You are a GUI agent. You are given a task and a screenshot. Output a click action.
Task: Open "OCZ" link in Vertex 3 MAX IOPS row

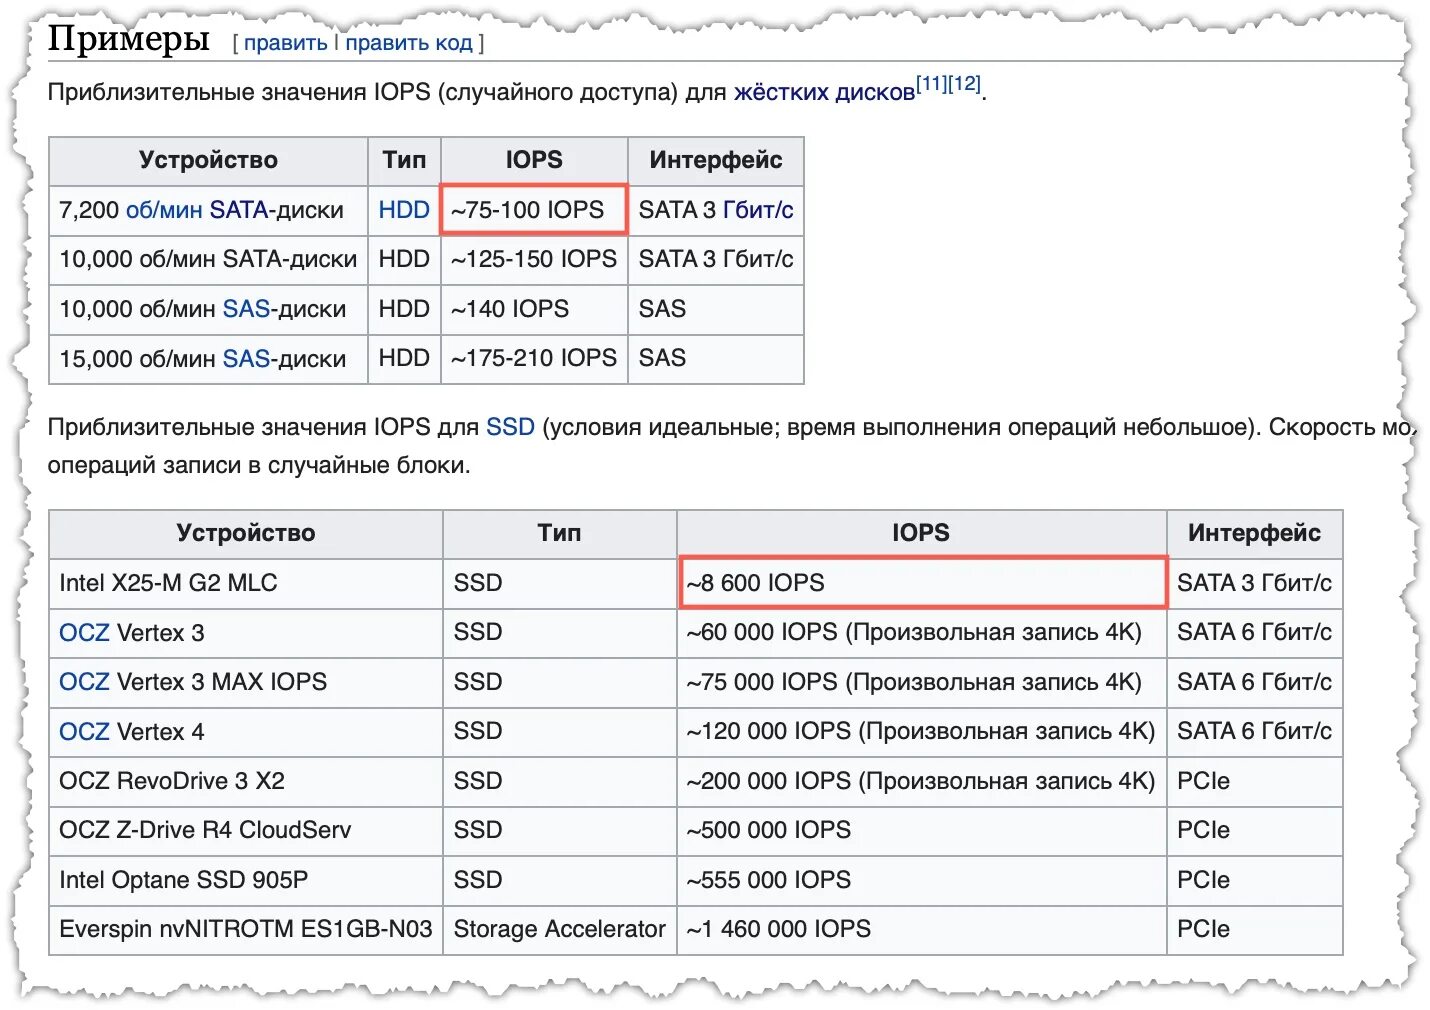(84, 682)
